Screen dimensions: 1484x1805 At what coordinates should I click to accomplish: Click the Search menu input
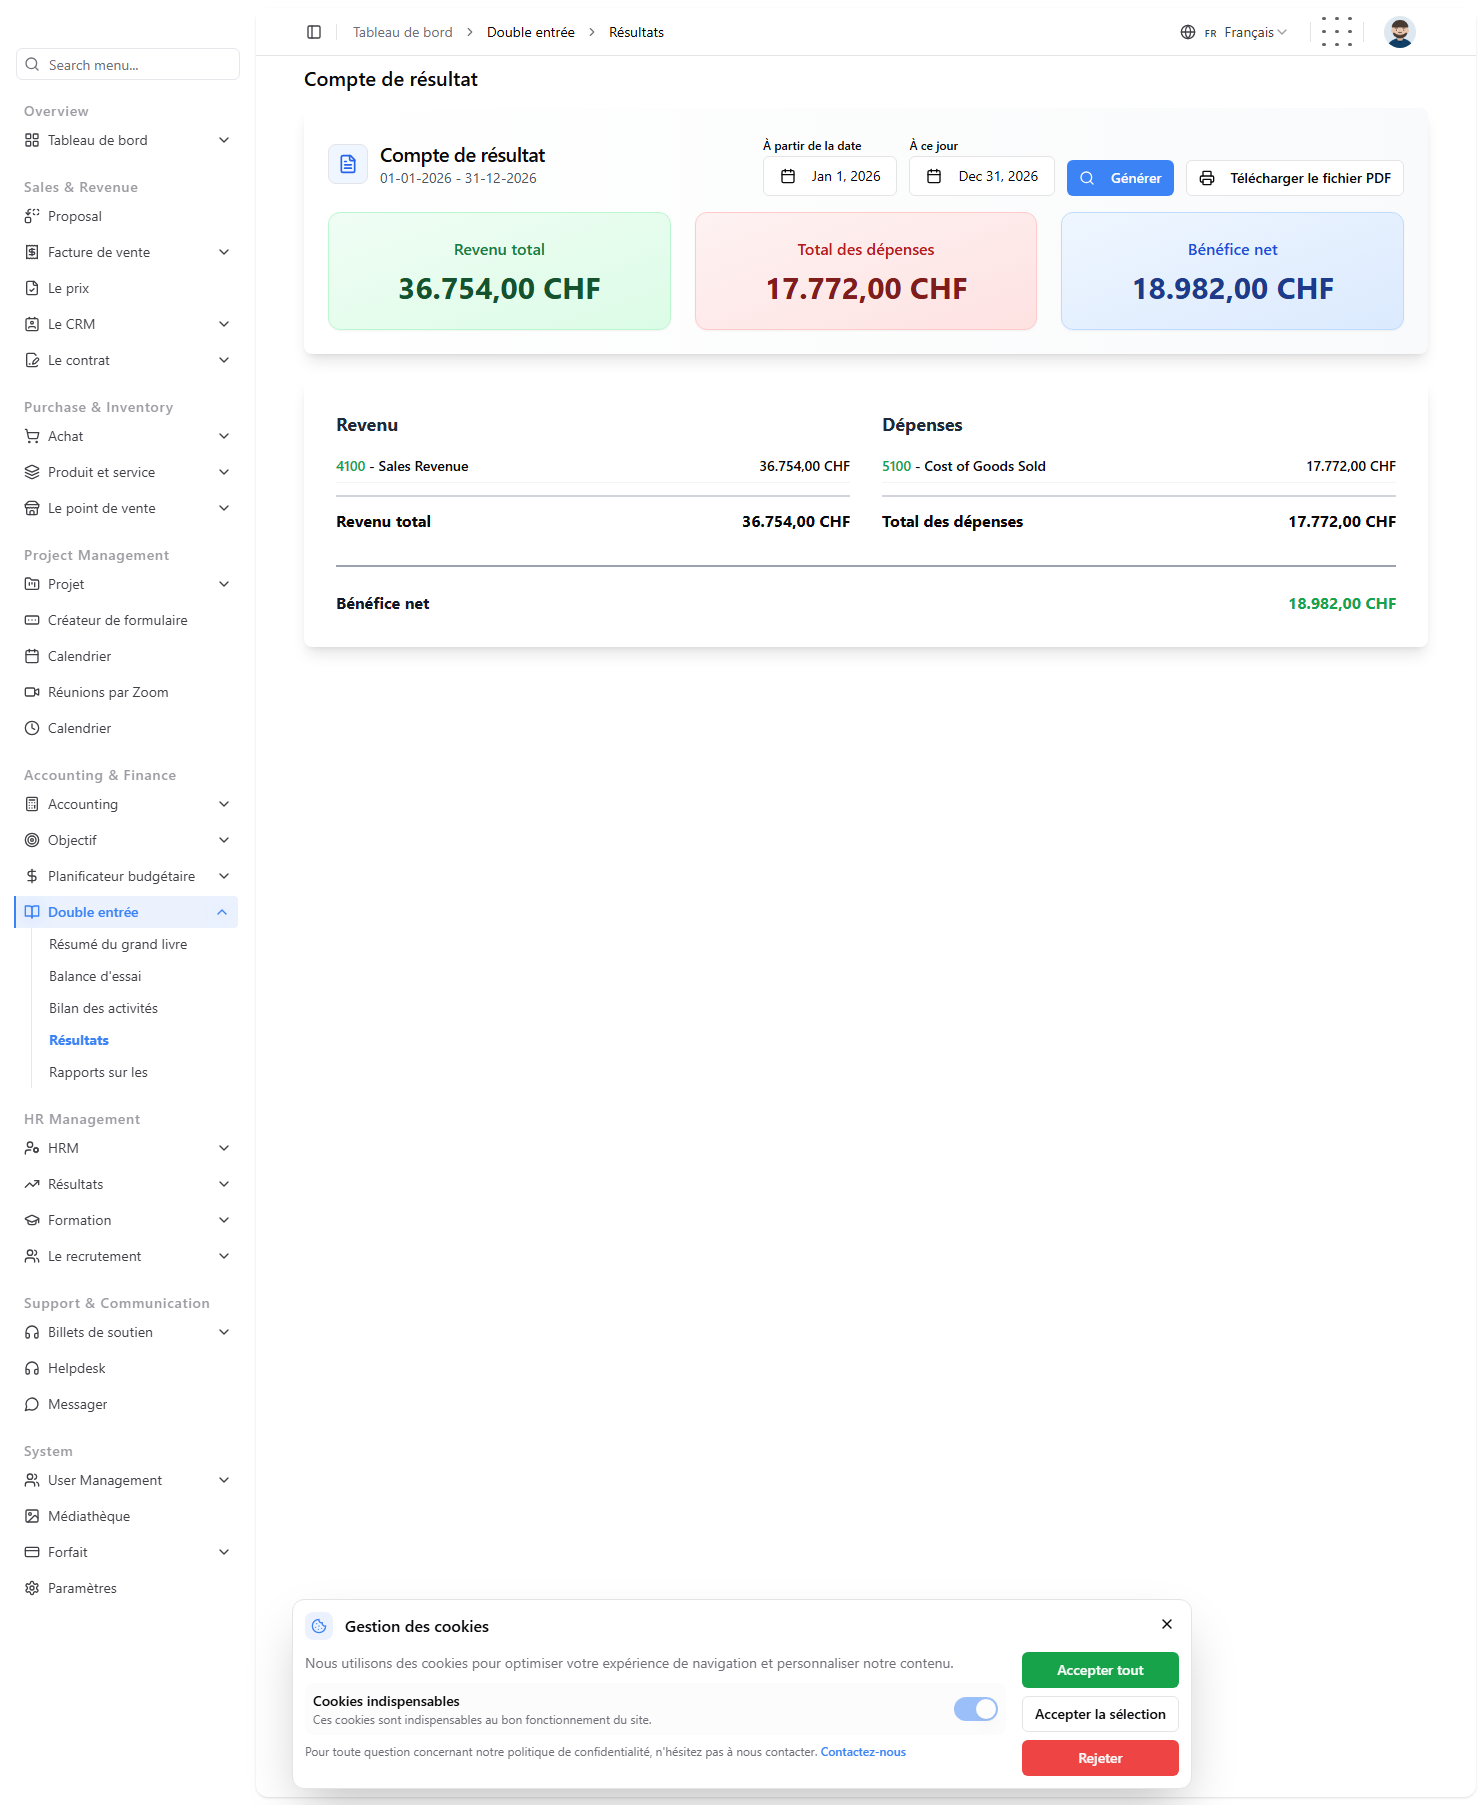[128, 64]
